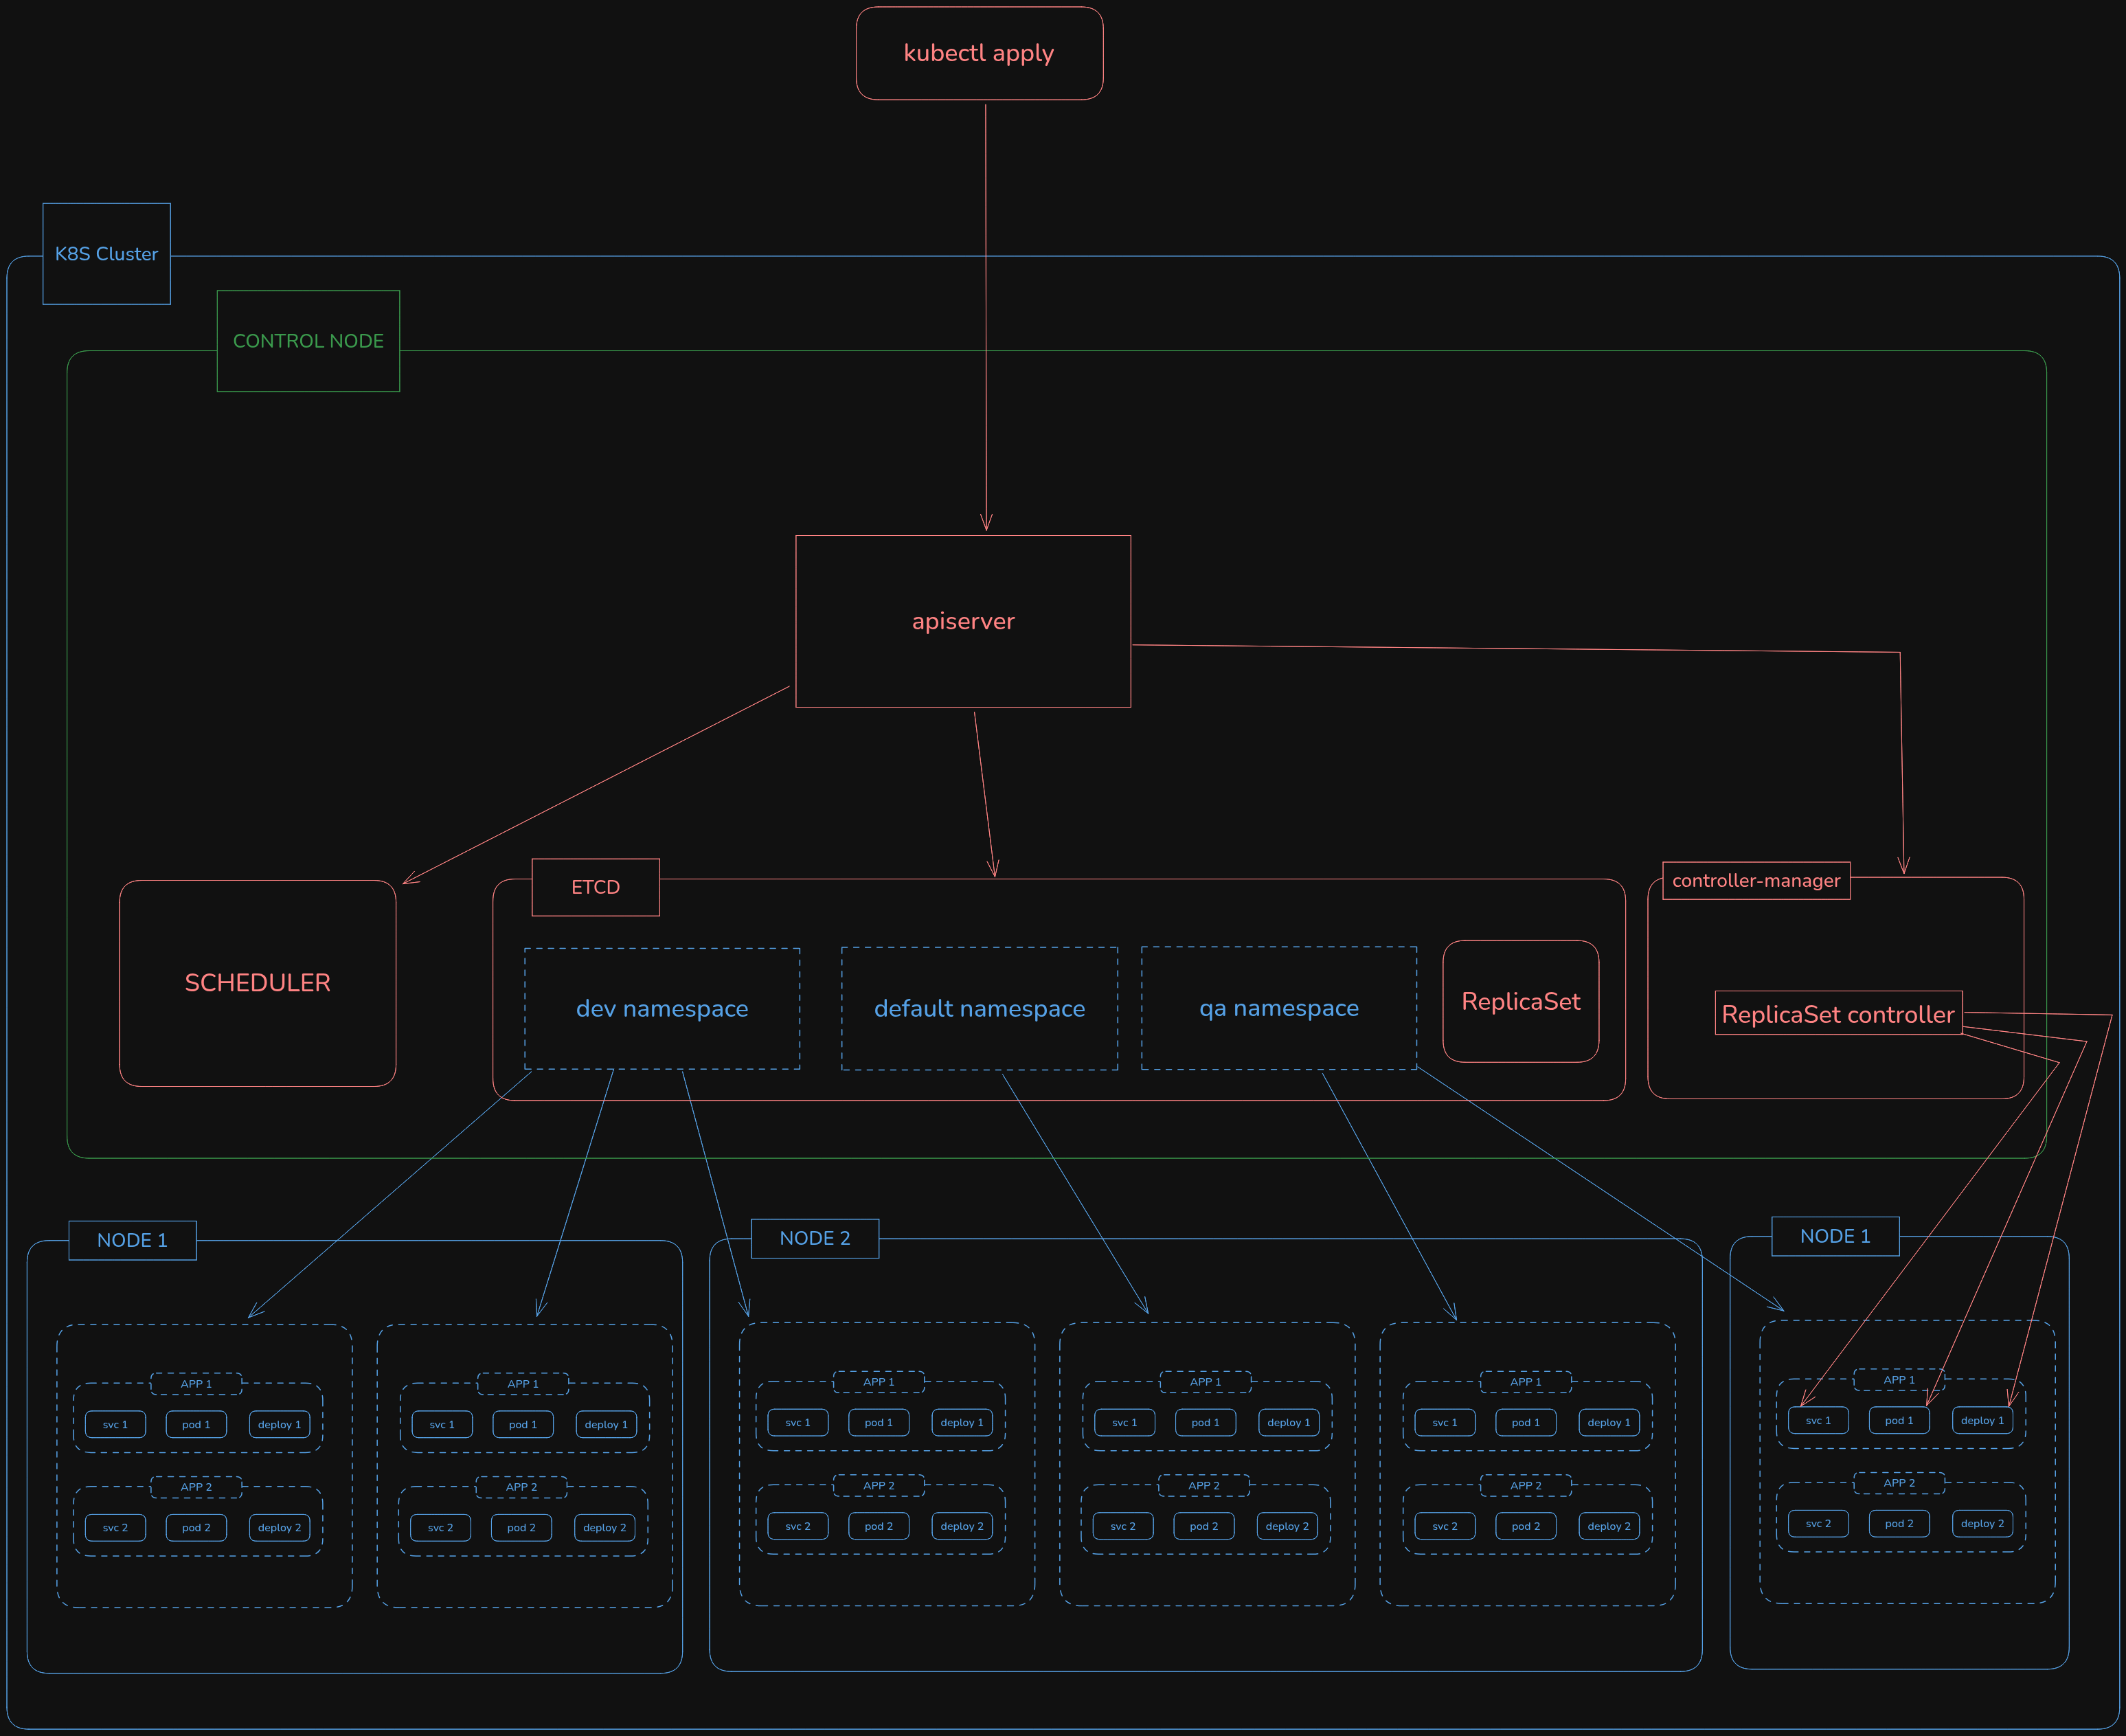Expand the APP 2 group in leftmost NODE 1
Image resolution: width=2126 pixels, height=1736 pixels.
click(196, 1487)
